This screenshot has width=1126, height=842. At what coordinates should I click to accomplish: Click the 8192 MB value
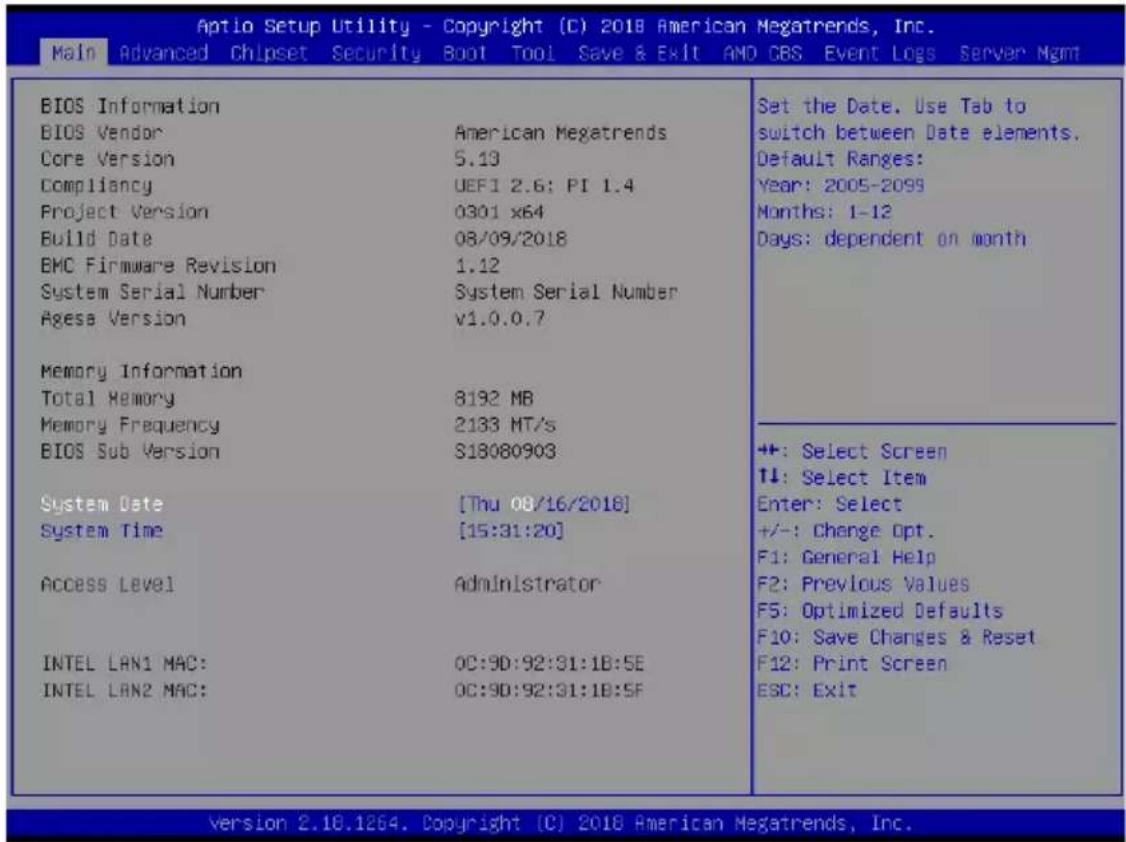pyautogui.click(x=494, y=398)
